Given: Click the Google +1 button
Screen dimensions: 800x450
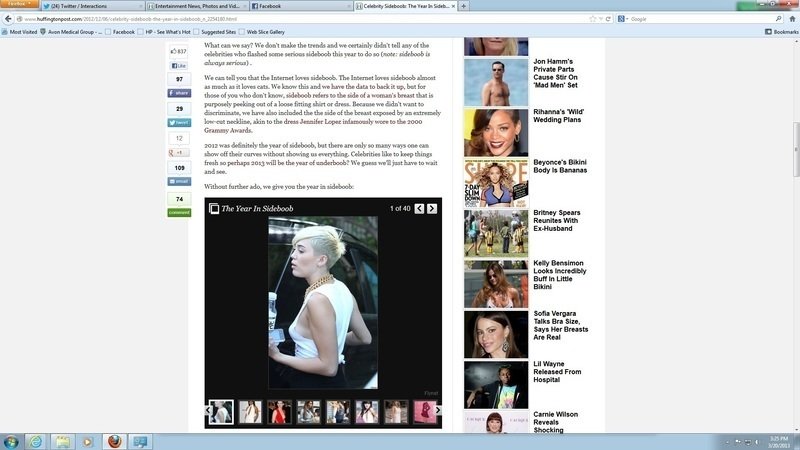Looking at the screenshot, I should (x=179, y=152).
